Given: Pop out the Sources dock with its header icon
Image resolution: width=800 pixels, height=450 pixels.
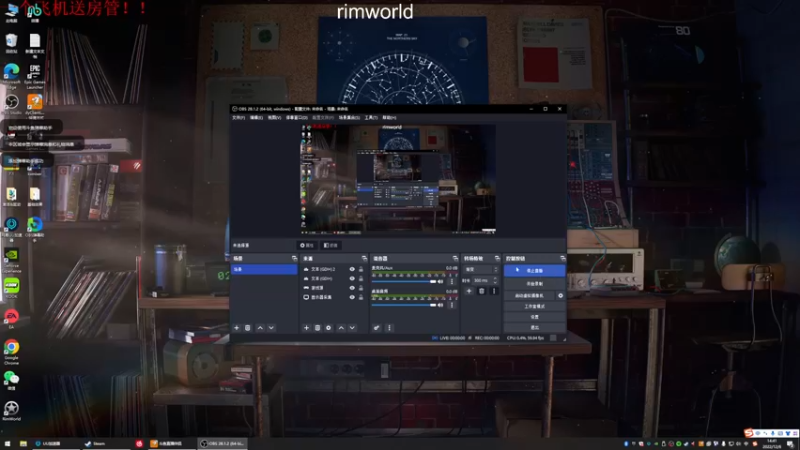Looking at the screenshot, I should coord(364,259).
